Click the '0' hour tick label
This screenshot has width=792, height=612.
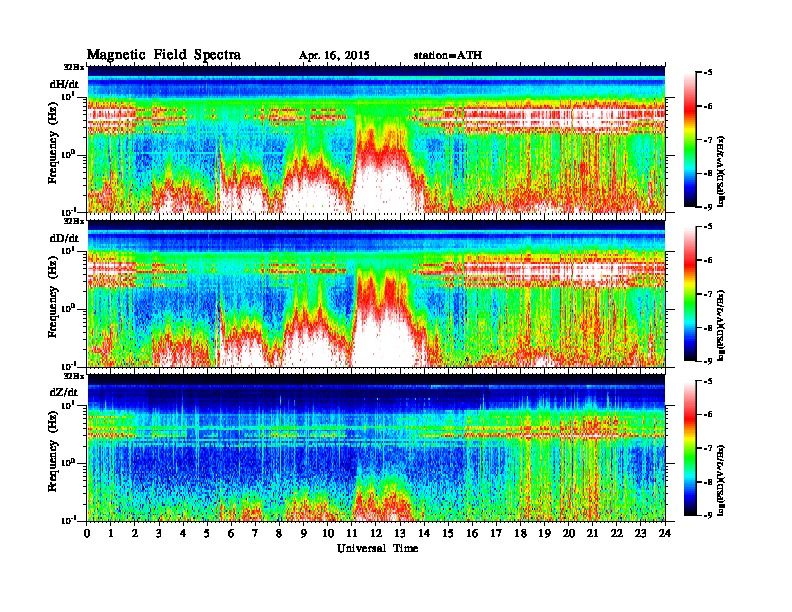coord(87,534)
